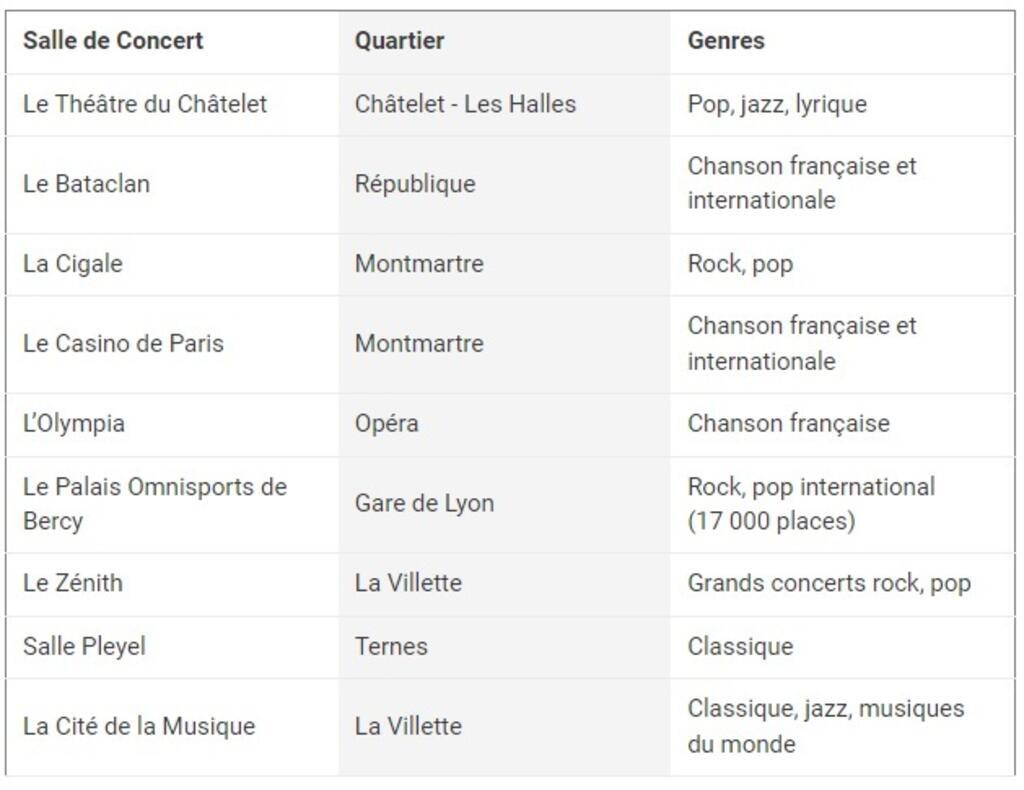This screenshot has height=790, width=1024.
Task: Select the L'Olympia venue cell
Action: 172,424
